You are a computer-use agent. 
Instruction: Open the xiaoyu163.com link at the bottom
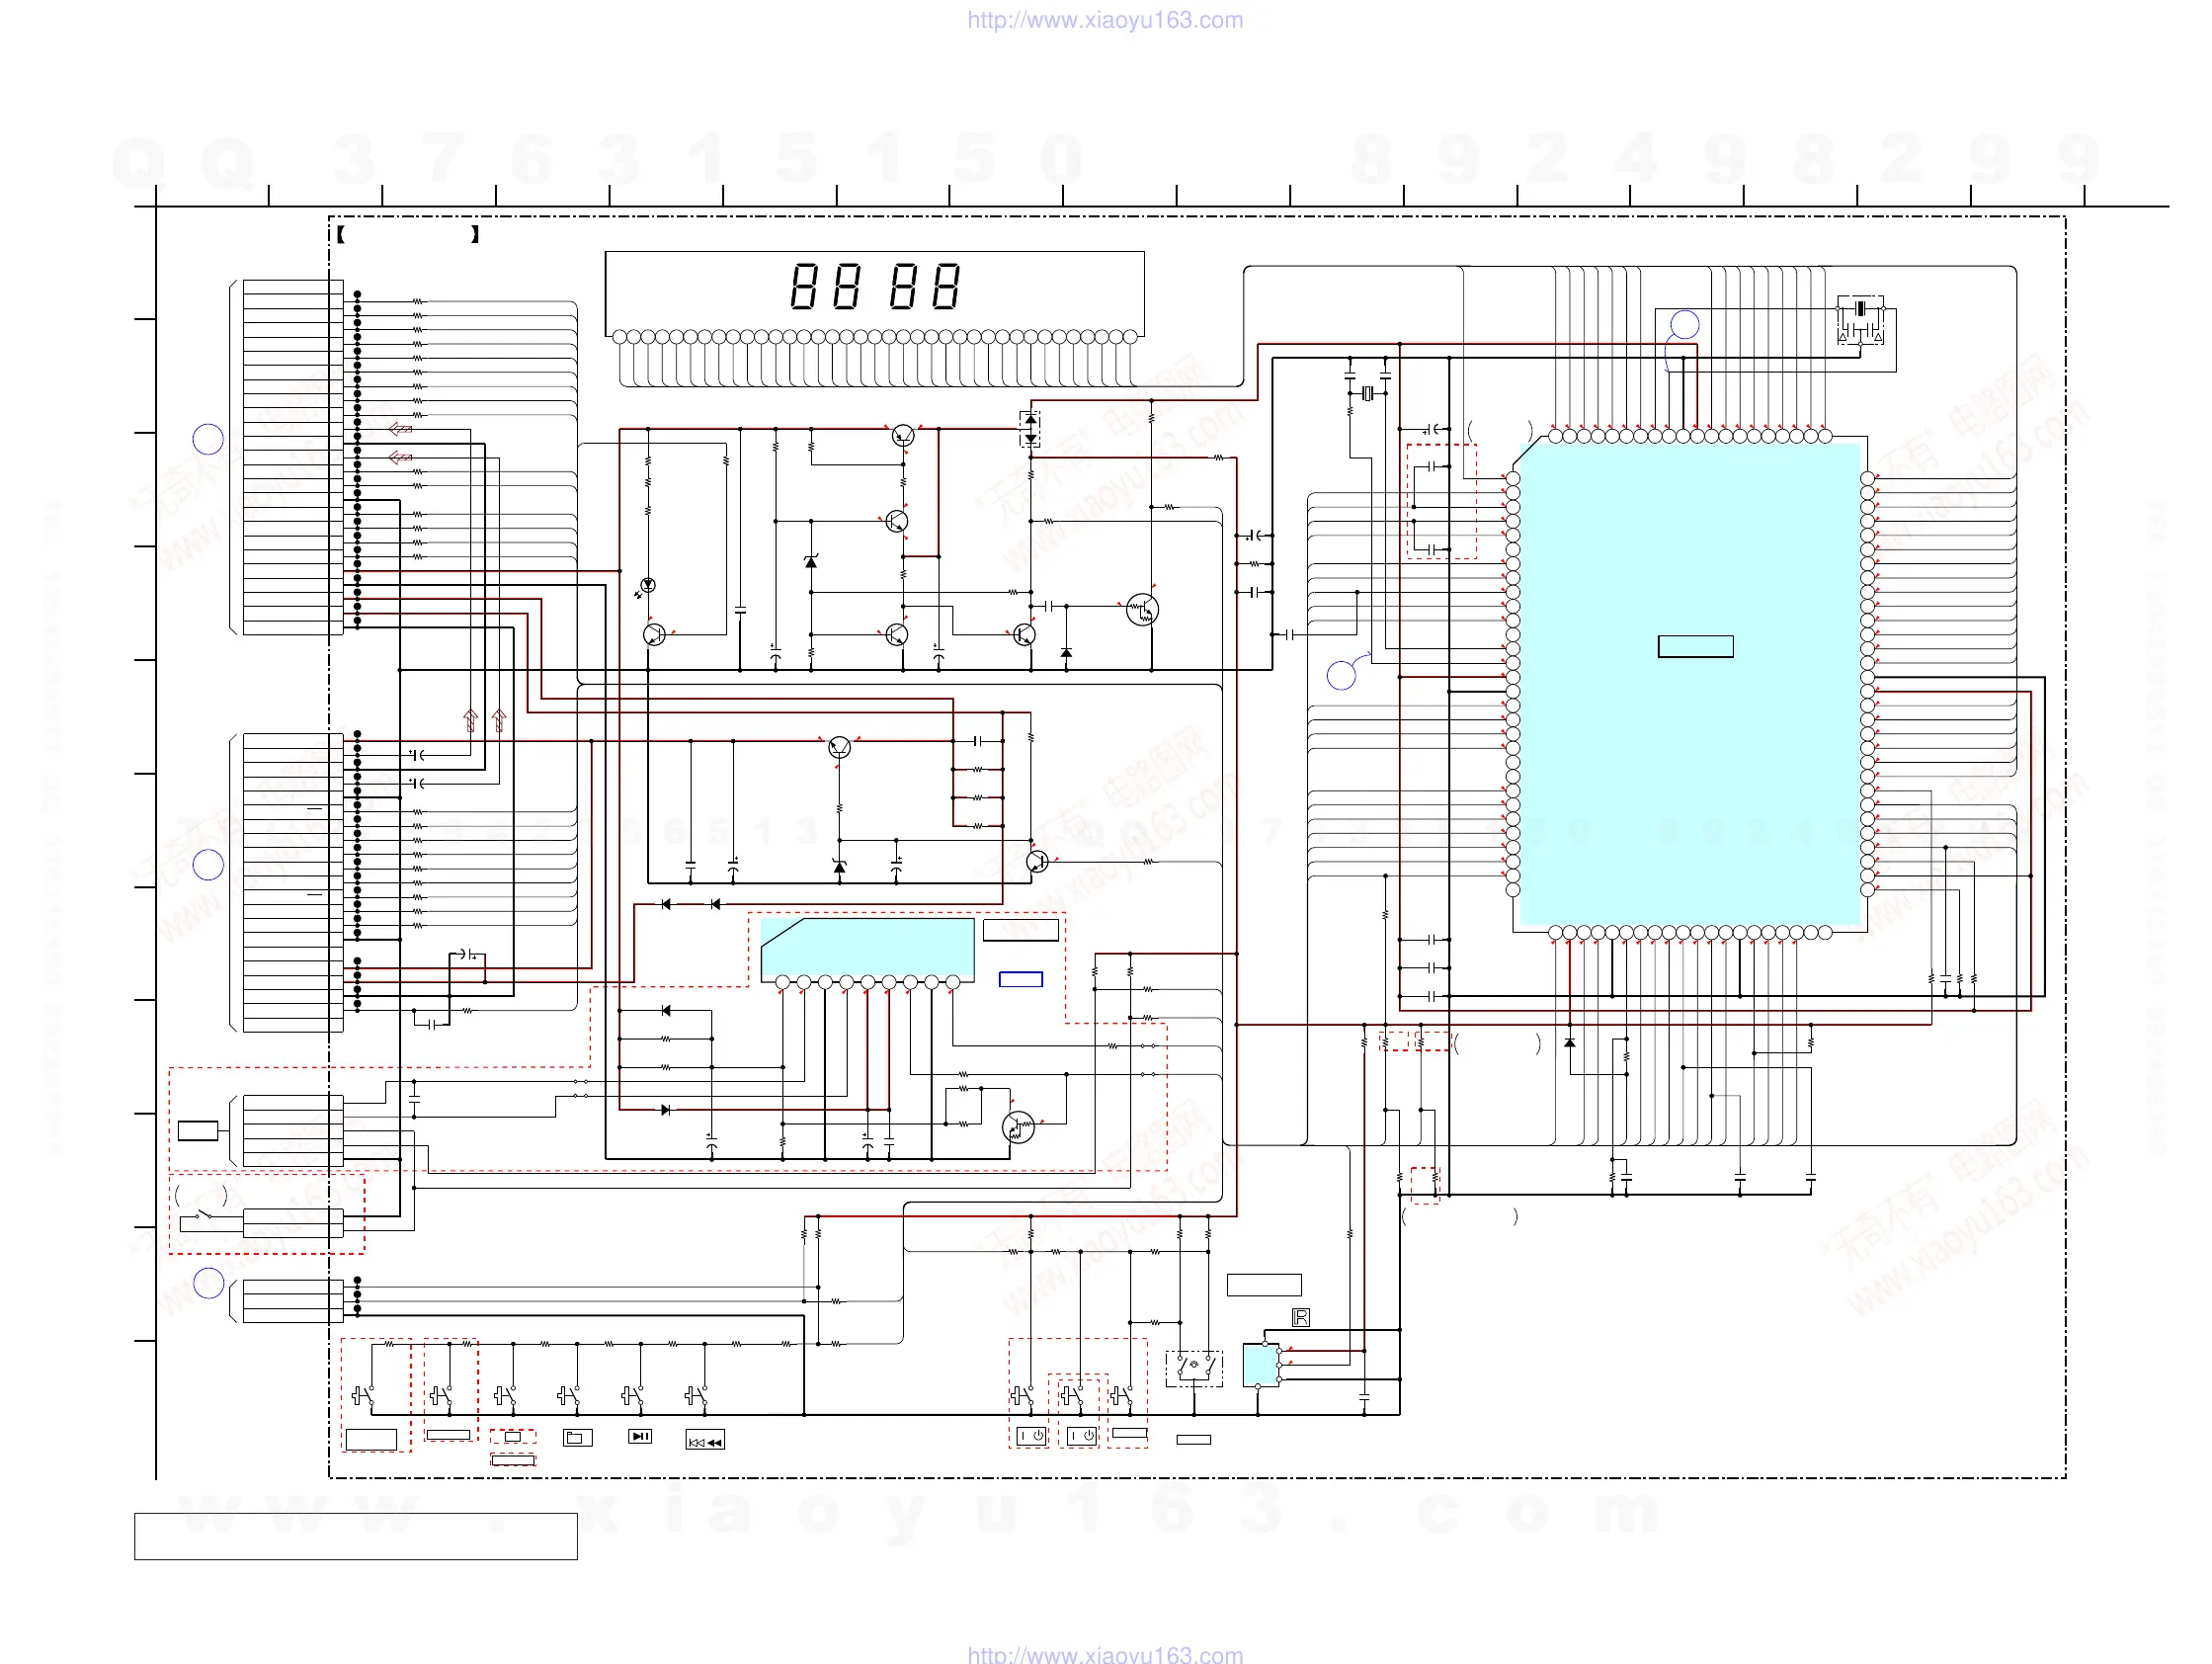click(1105, 1654)
